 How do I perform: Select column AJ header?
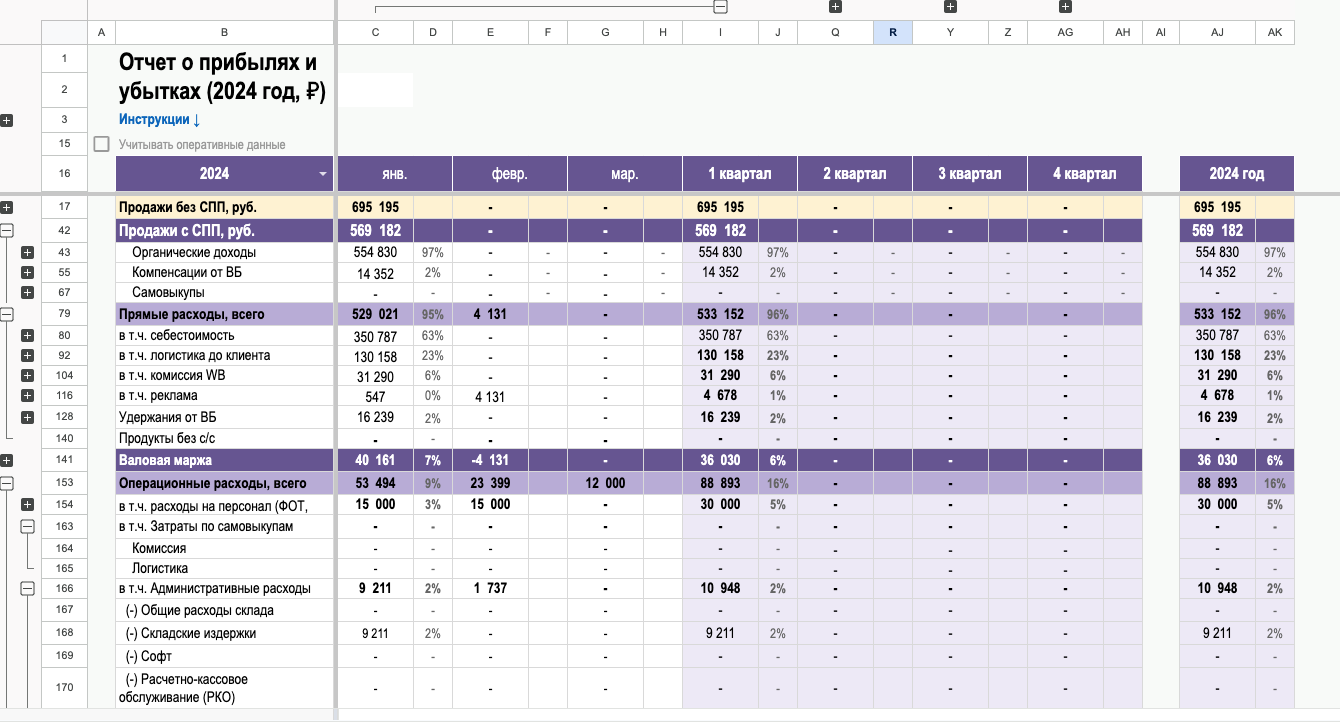tap(1217, 33)
